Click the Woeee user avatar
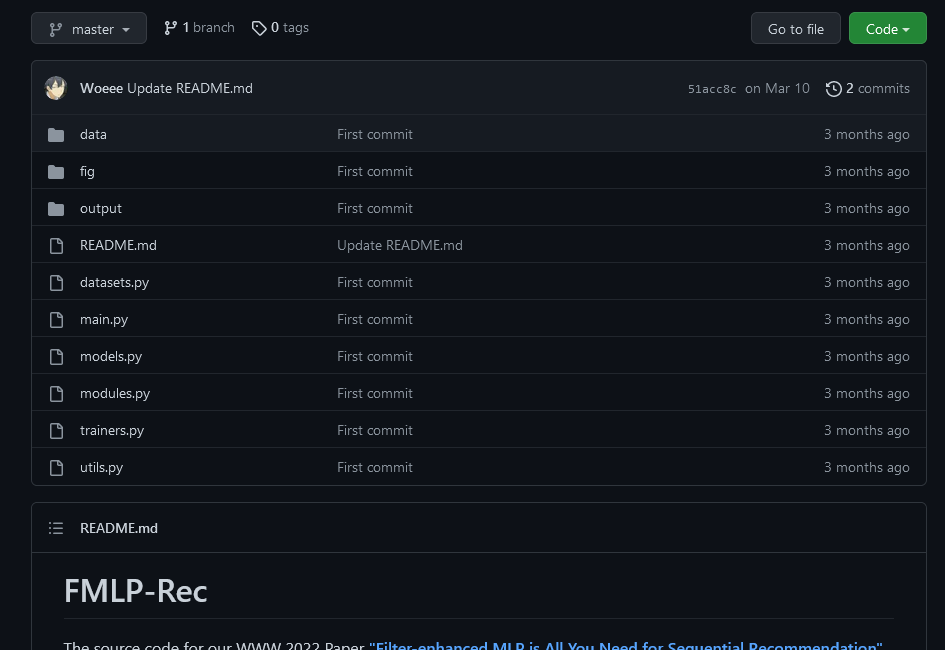 (56, 88)
